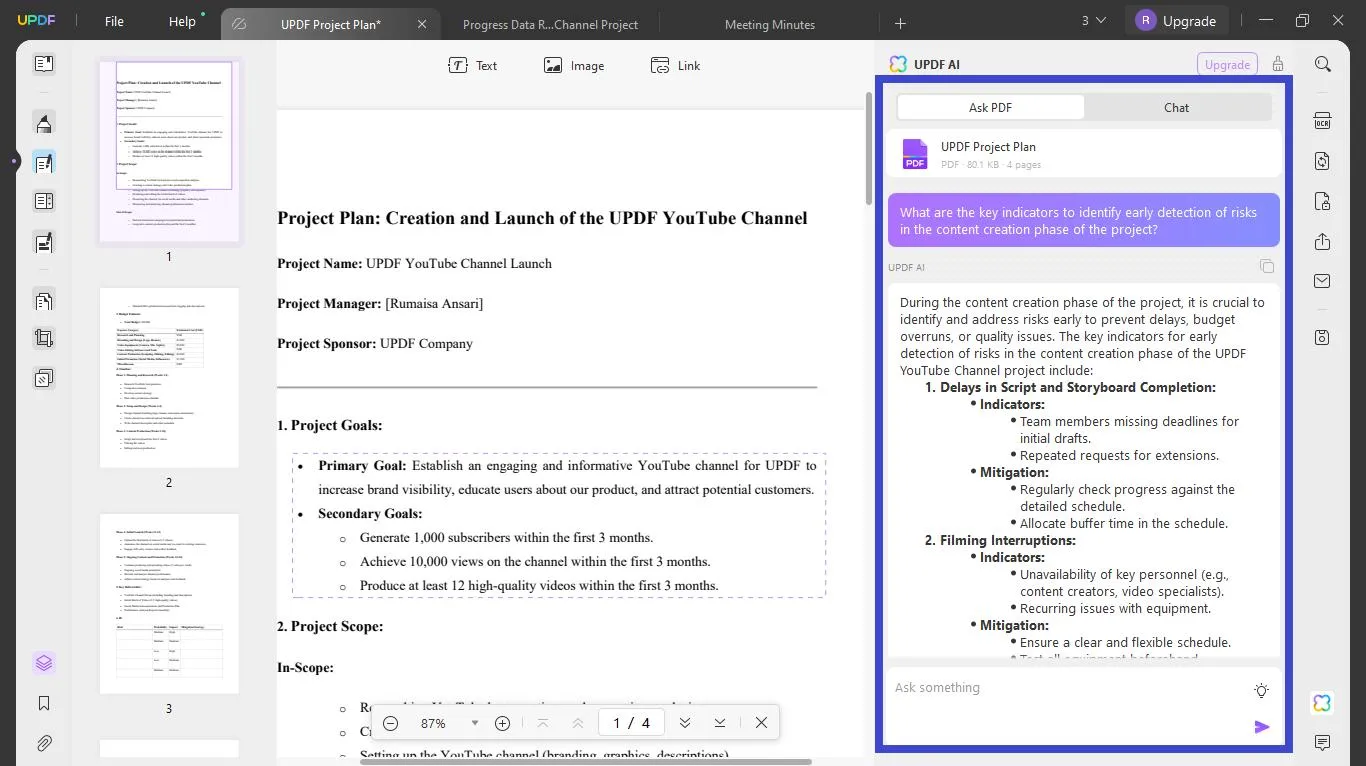Click the OCR icon in right sidebar
This screenshot has height=766, width=1366.
pos(1322,121)
